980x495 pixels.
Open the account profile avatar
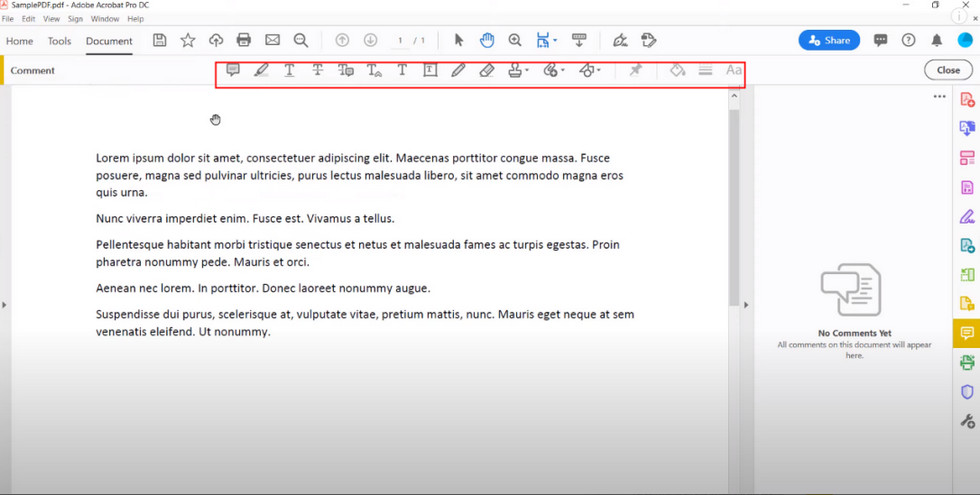click(965, 41)
